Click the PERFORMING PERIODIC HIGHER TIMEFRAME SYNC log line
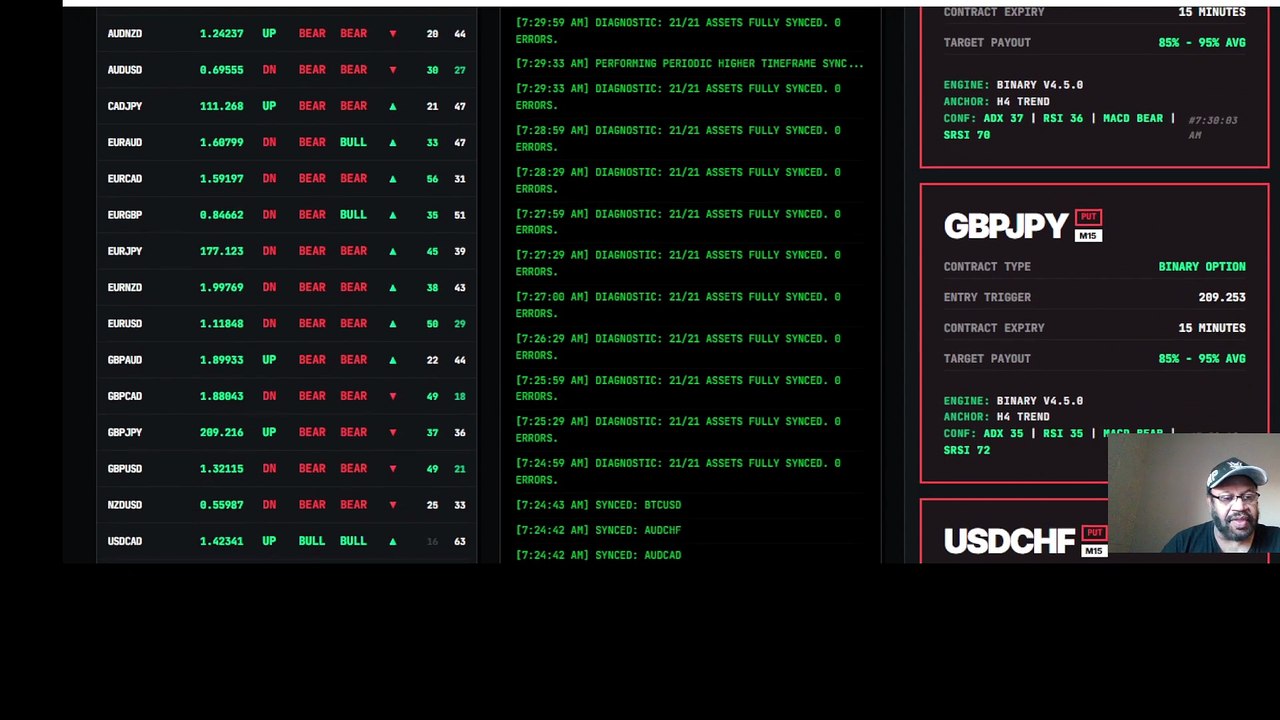The width and height of the screenshot is (1280, 720). pos(689,64)
